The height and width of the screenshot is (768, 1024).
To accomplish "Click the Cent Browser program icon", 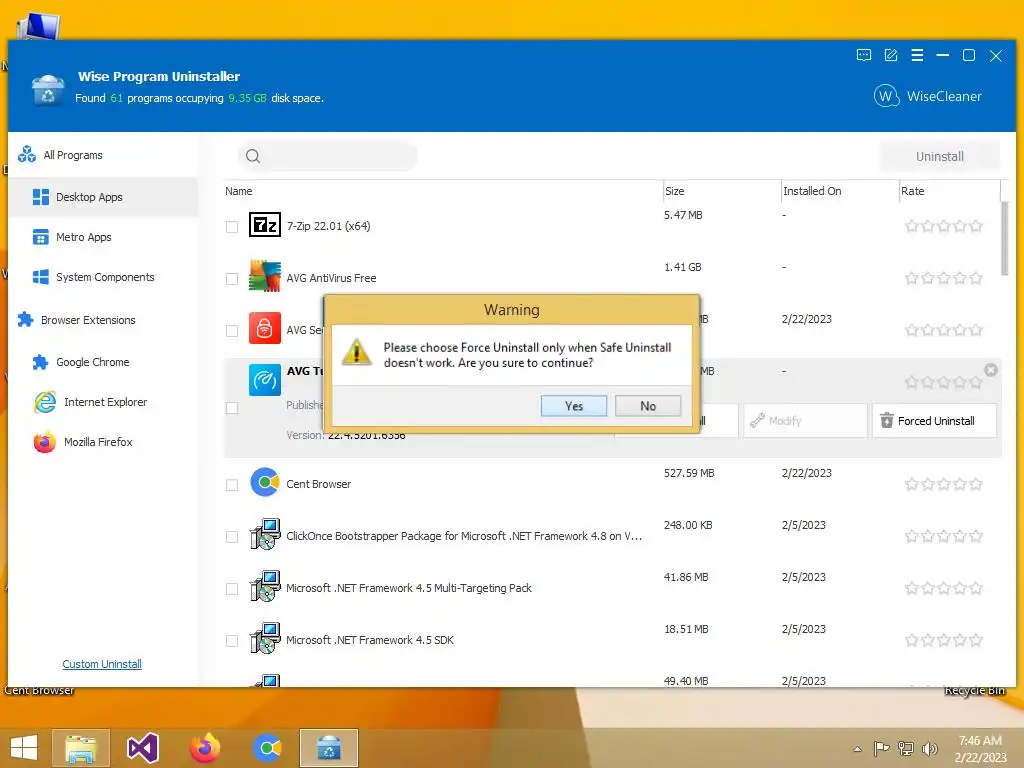I will point(264,483).
